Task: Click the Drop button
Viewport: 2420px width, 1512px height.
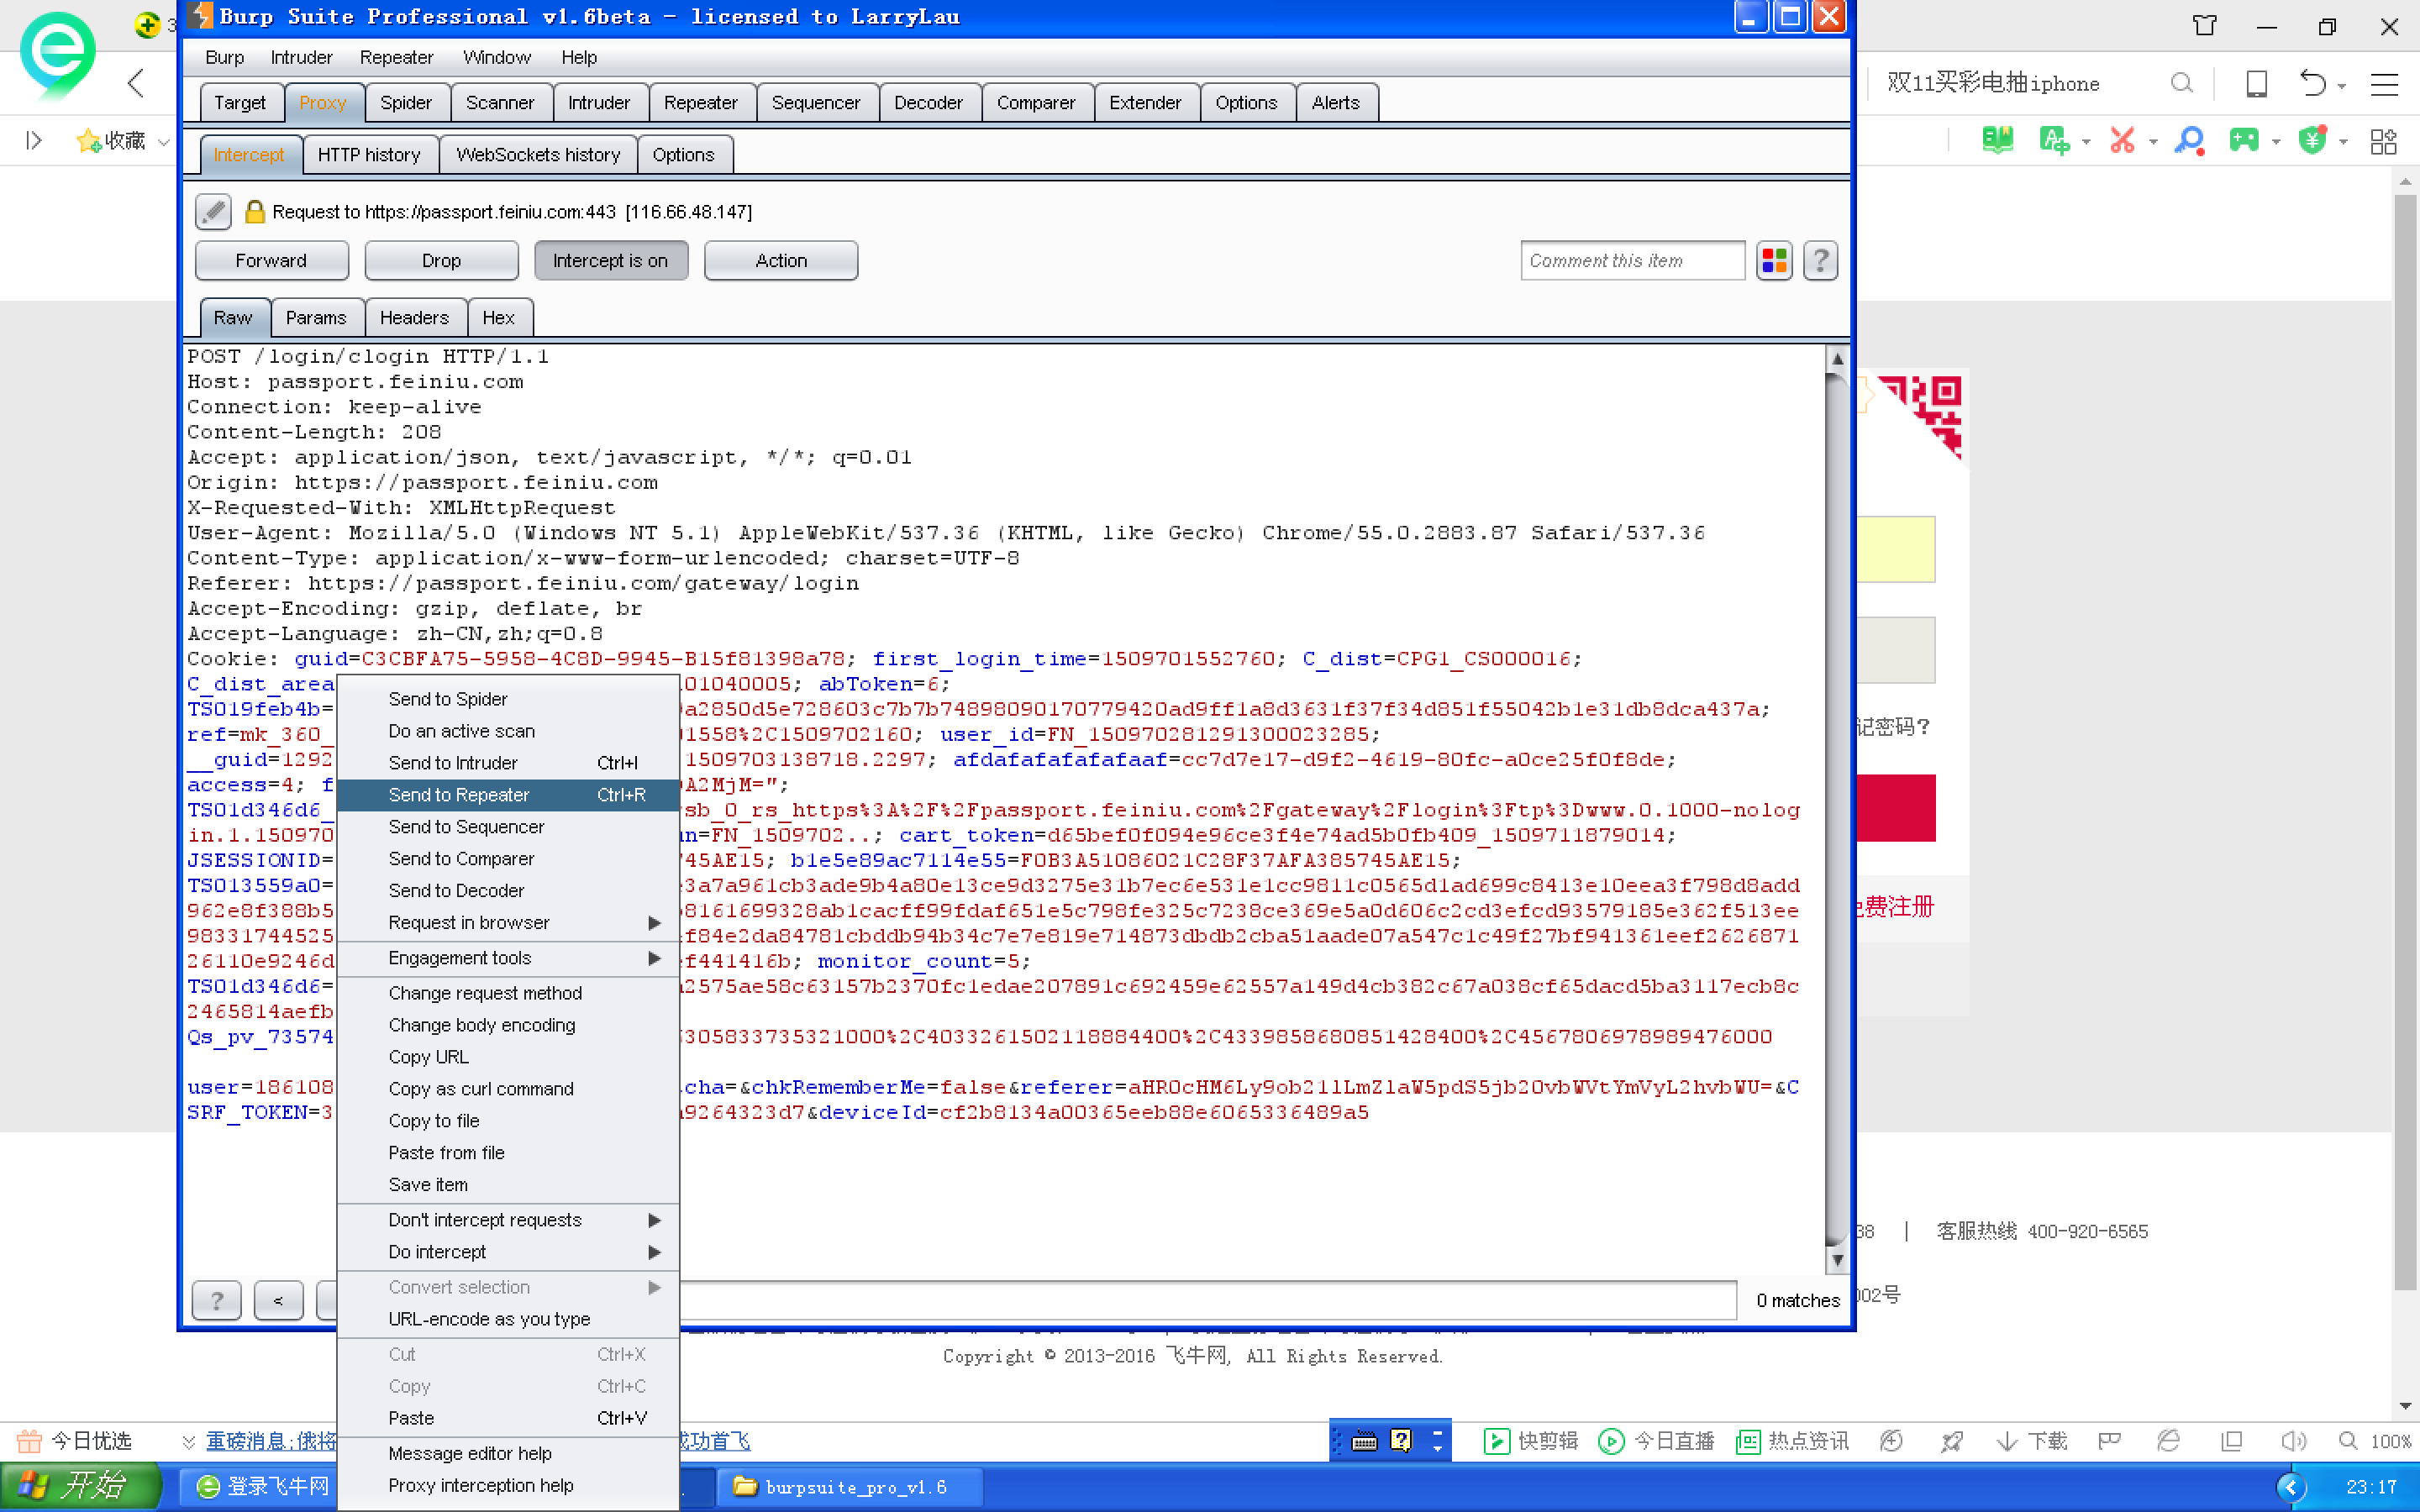Action: 441,261
